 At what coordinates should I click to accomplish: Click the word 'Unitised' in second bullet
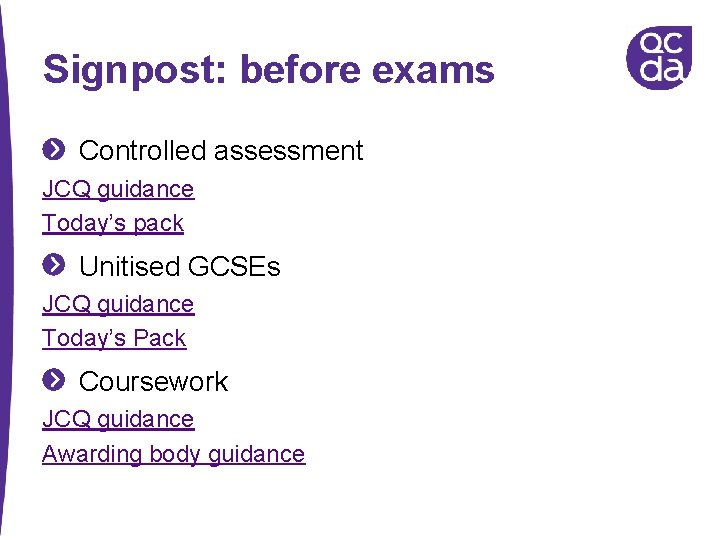[x=129, y=266]
